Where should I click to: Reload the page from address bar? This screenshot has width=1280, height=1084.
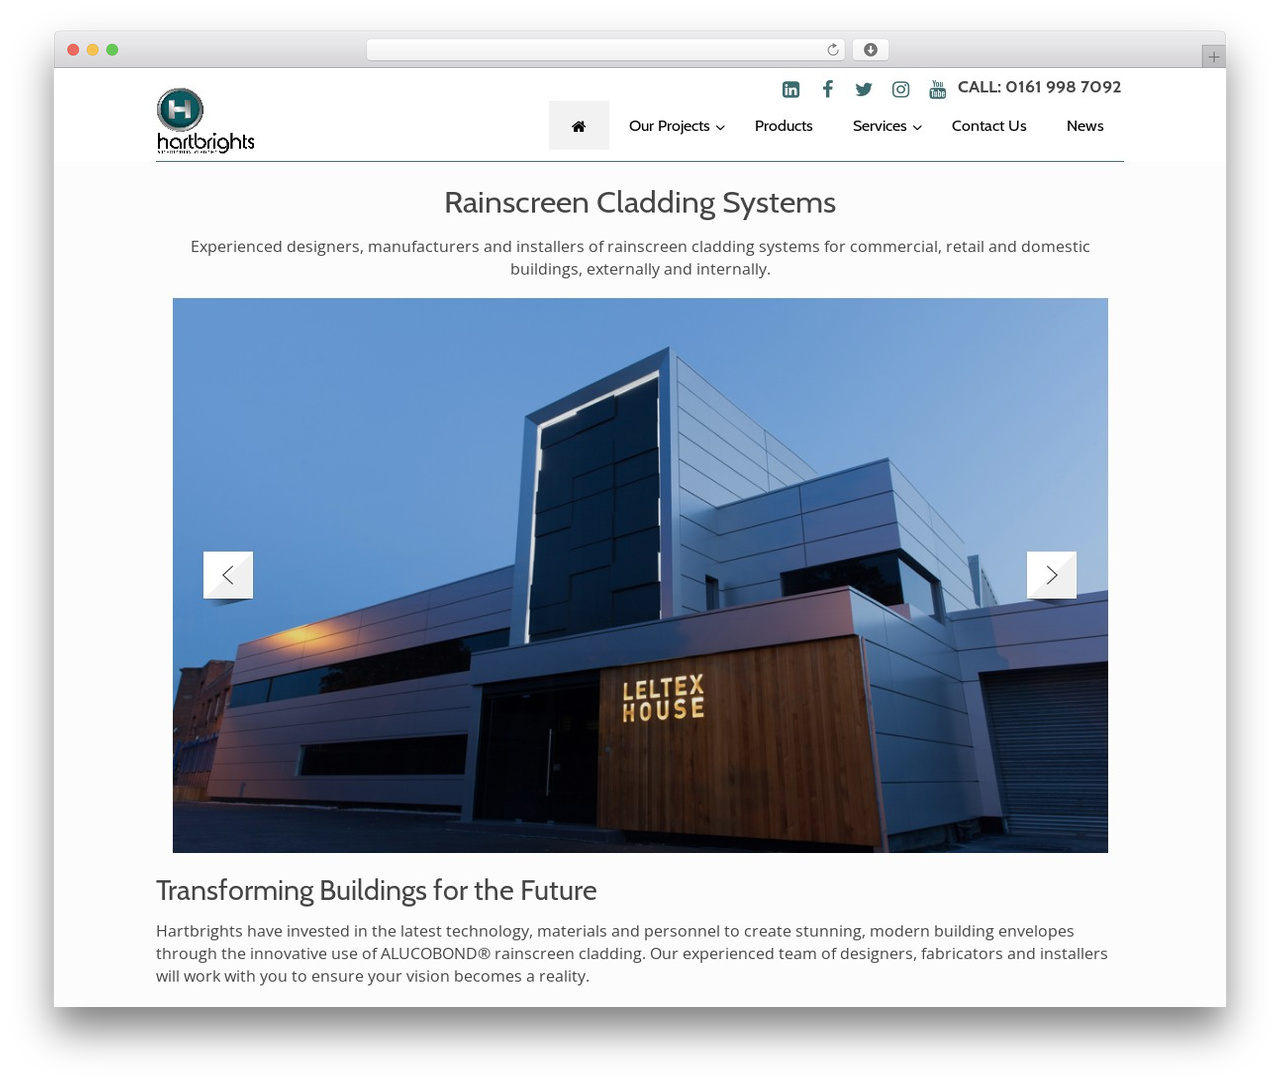click(833, 50)
